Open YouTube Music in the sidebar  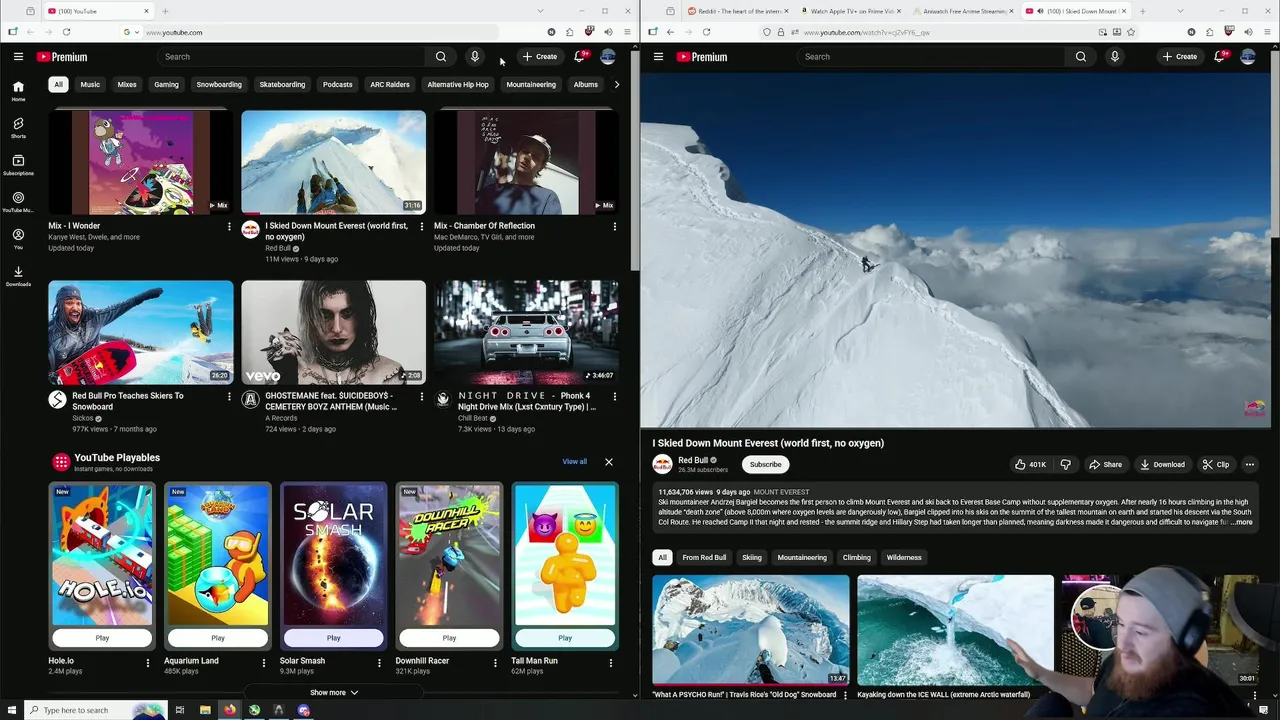[18, 202]
